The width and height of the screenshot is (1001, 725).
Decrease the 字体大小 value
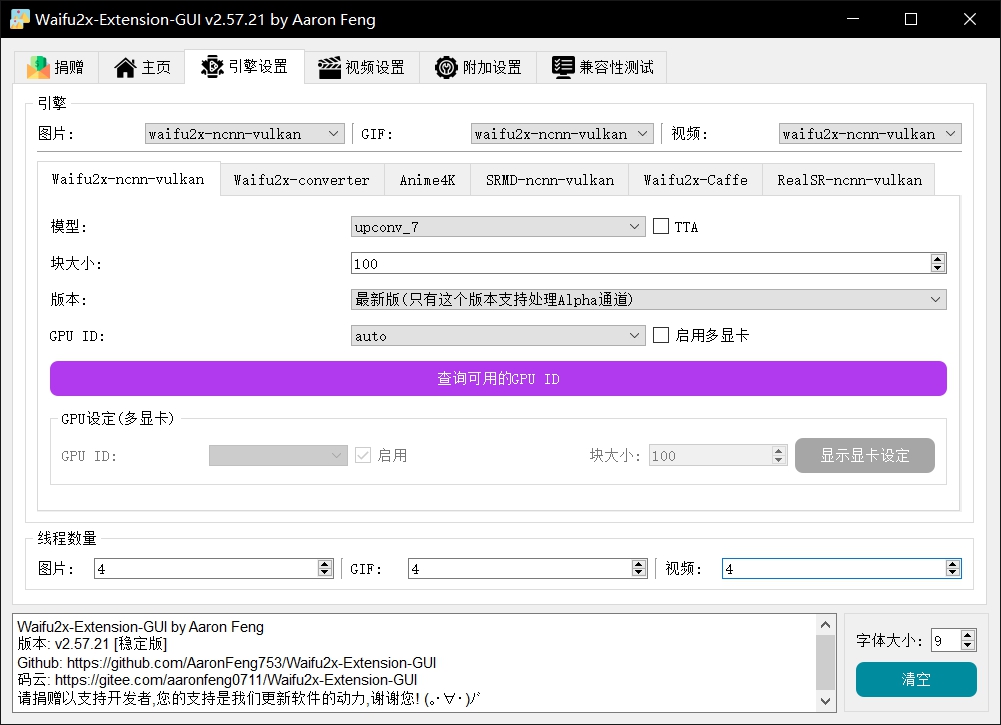tap(968, 645)
